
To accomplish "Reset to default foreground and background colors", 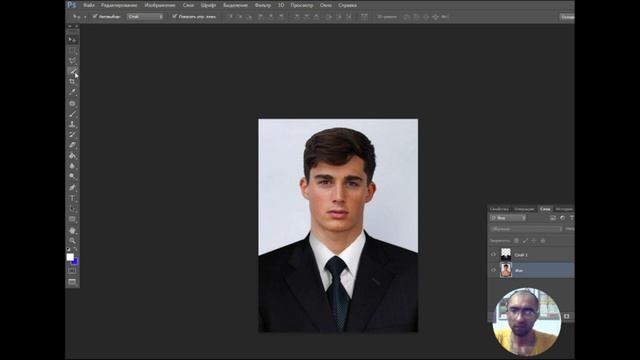I will [x=68, y=249].
